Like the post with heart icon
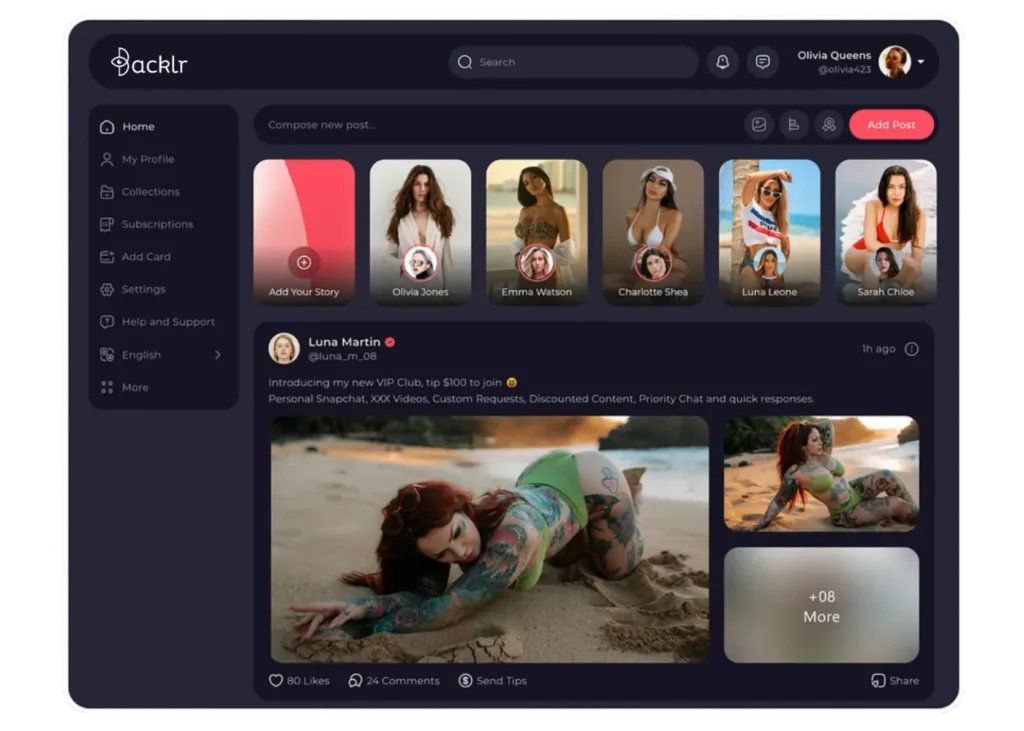1024x731 pixels. point(276,681)
